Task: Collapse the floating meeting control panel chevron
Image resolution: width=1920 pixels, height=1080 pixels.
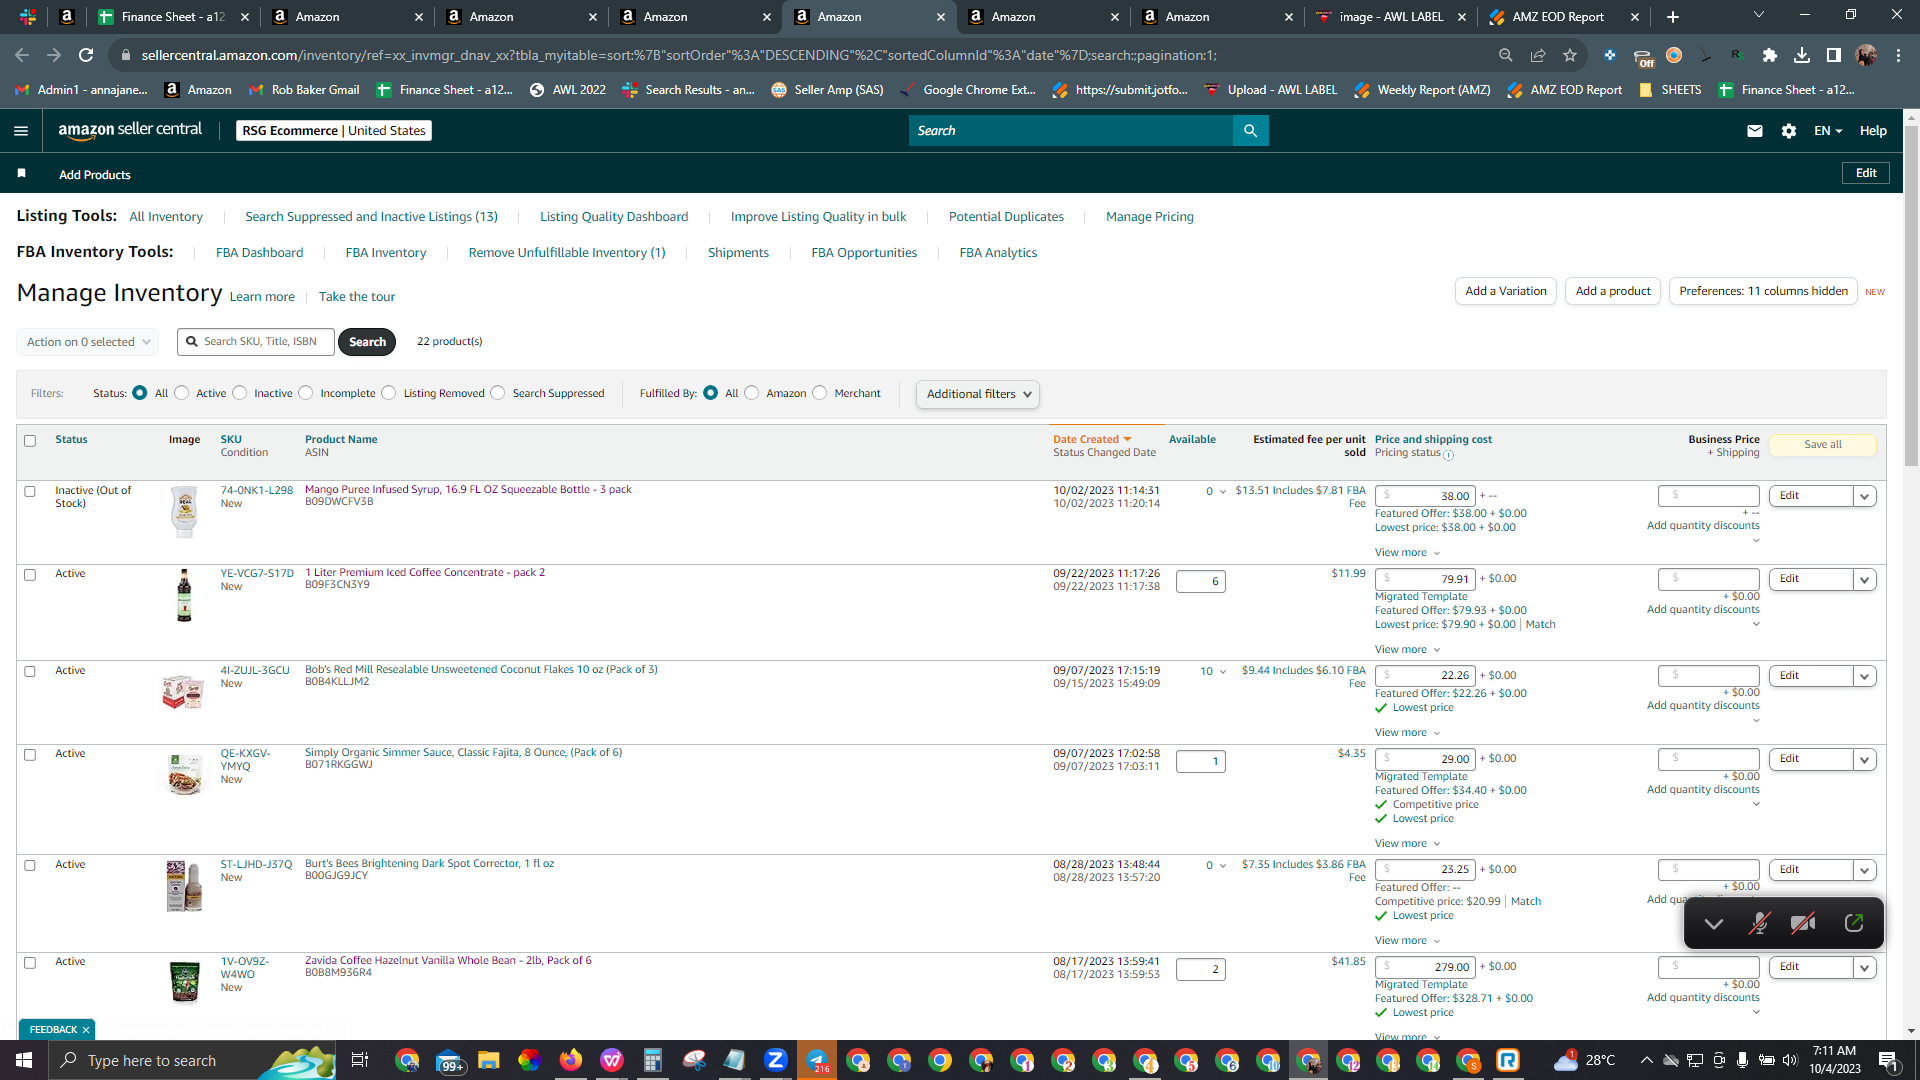Action: (x=1714, y=923)
